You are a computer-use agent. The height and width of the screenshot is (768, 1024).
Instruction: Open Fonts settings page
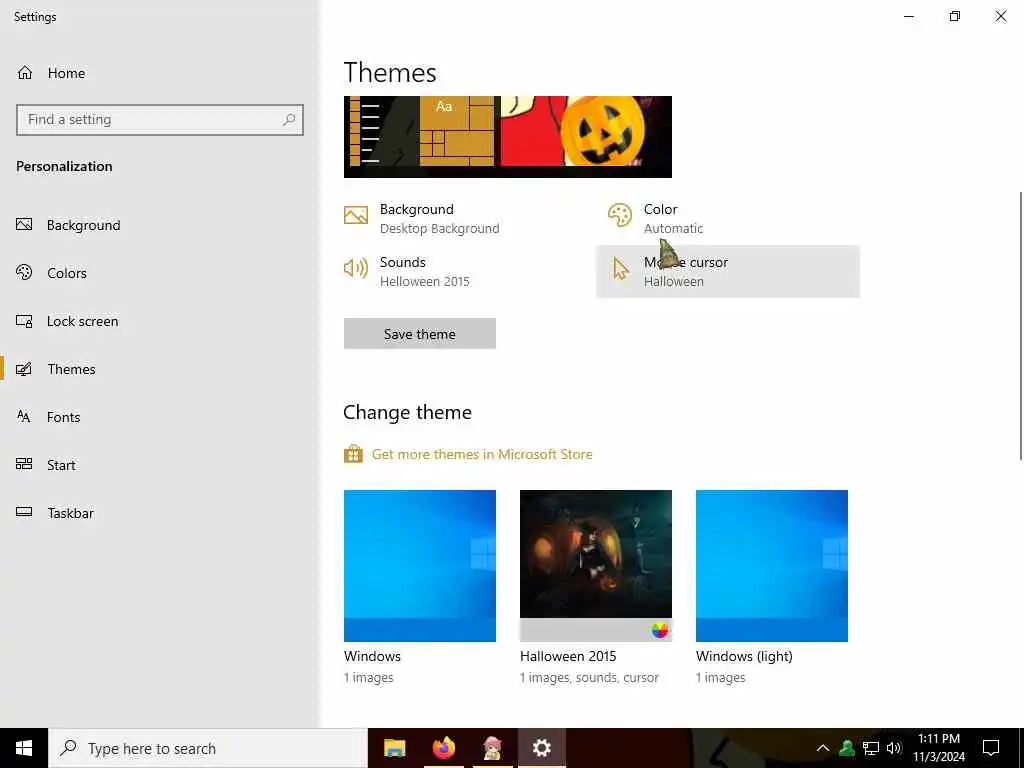[x=160, y=417]
